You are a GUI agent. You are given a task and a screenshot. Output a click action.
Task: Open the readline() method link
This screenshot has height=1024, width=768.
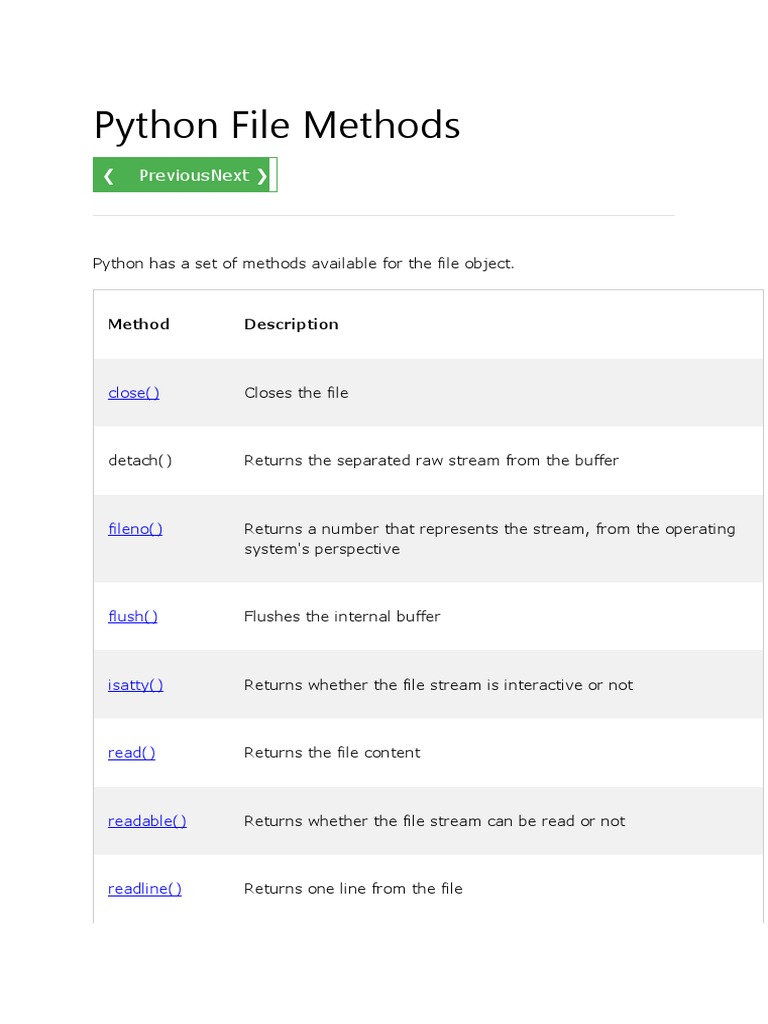click(x=144, y=889)
